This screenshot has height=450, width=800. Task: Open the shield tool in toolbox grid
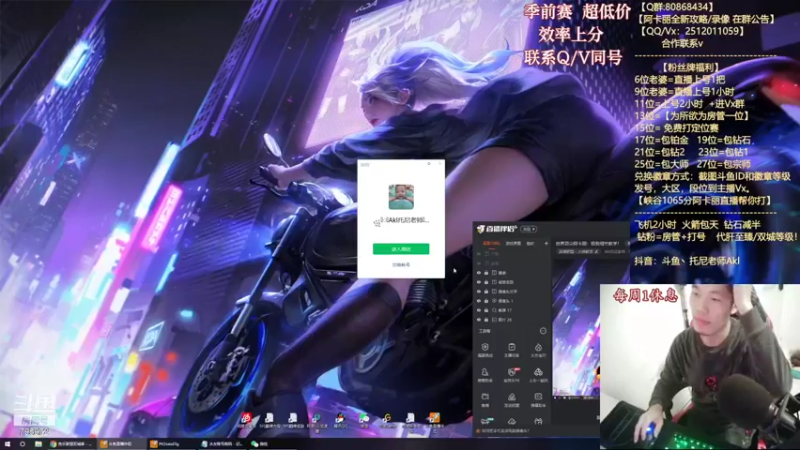(485, 350)
